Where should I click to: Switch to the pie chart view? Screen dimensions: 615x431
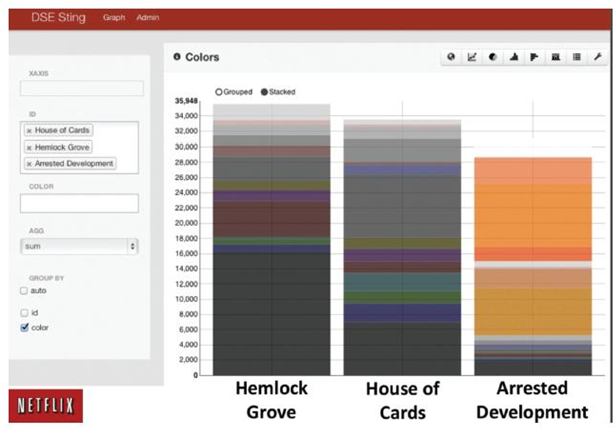click(493, 57)
